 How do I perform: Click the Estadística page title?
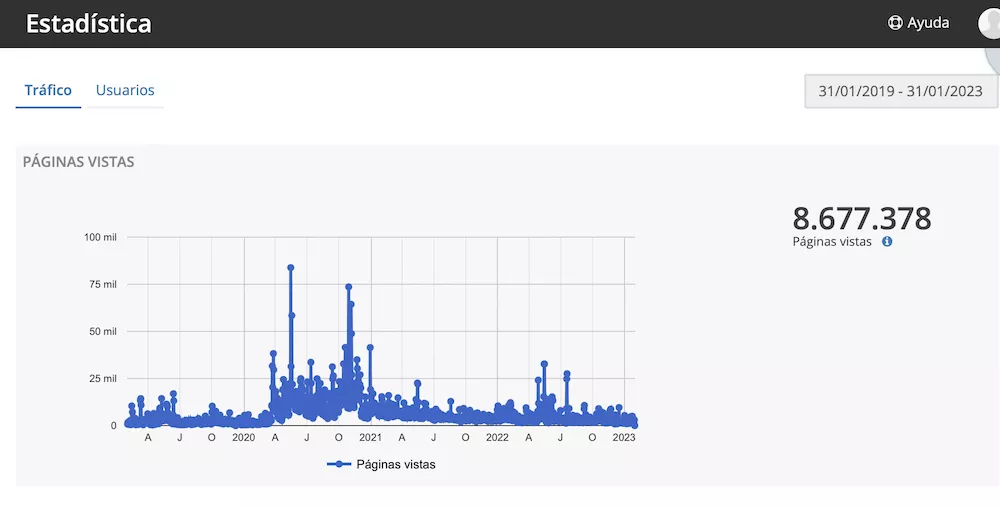pos(89,24)
